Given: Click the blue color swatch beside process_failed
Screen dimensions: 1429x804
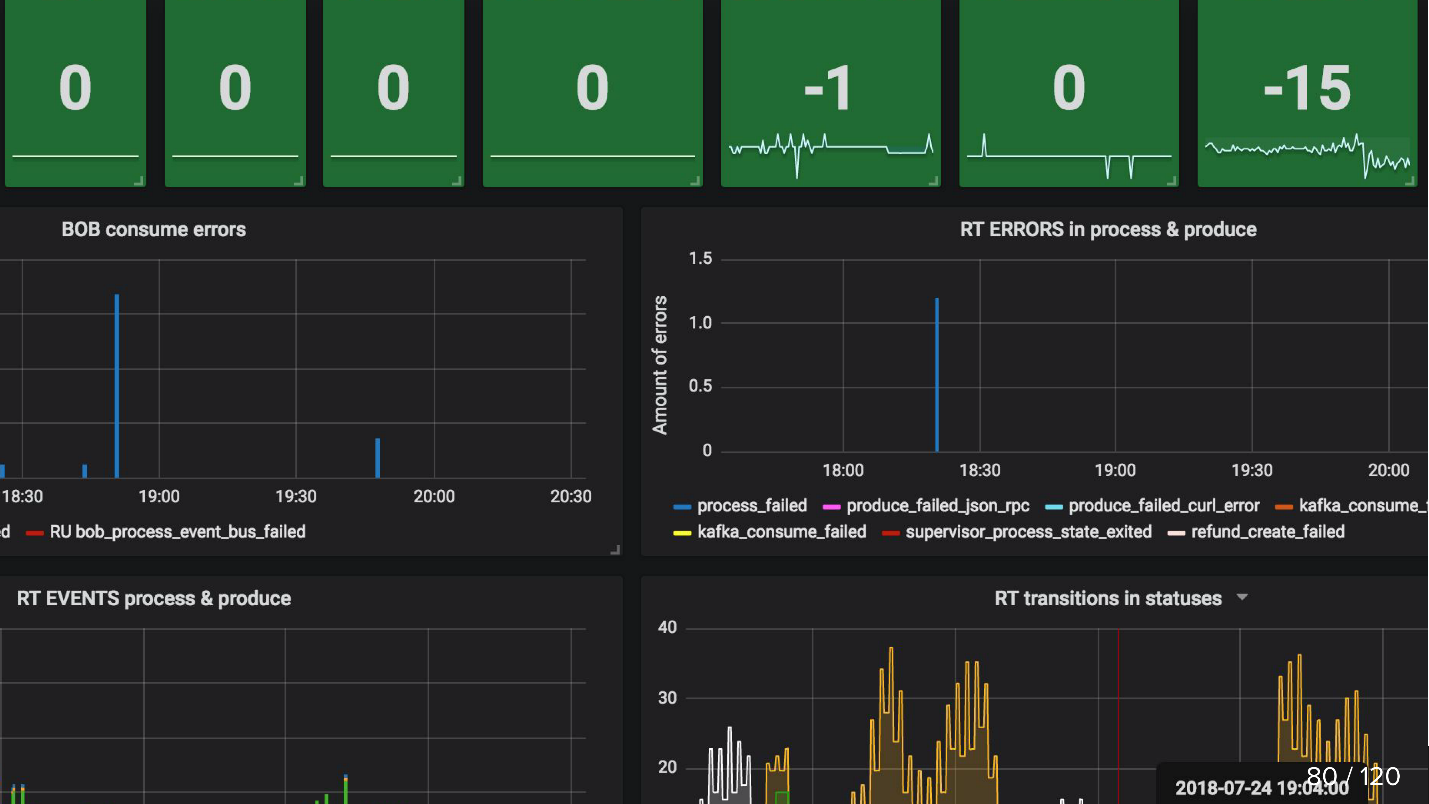Looking at the screenshot, I should (682, 507).
